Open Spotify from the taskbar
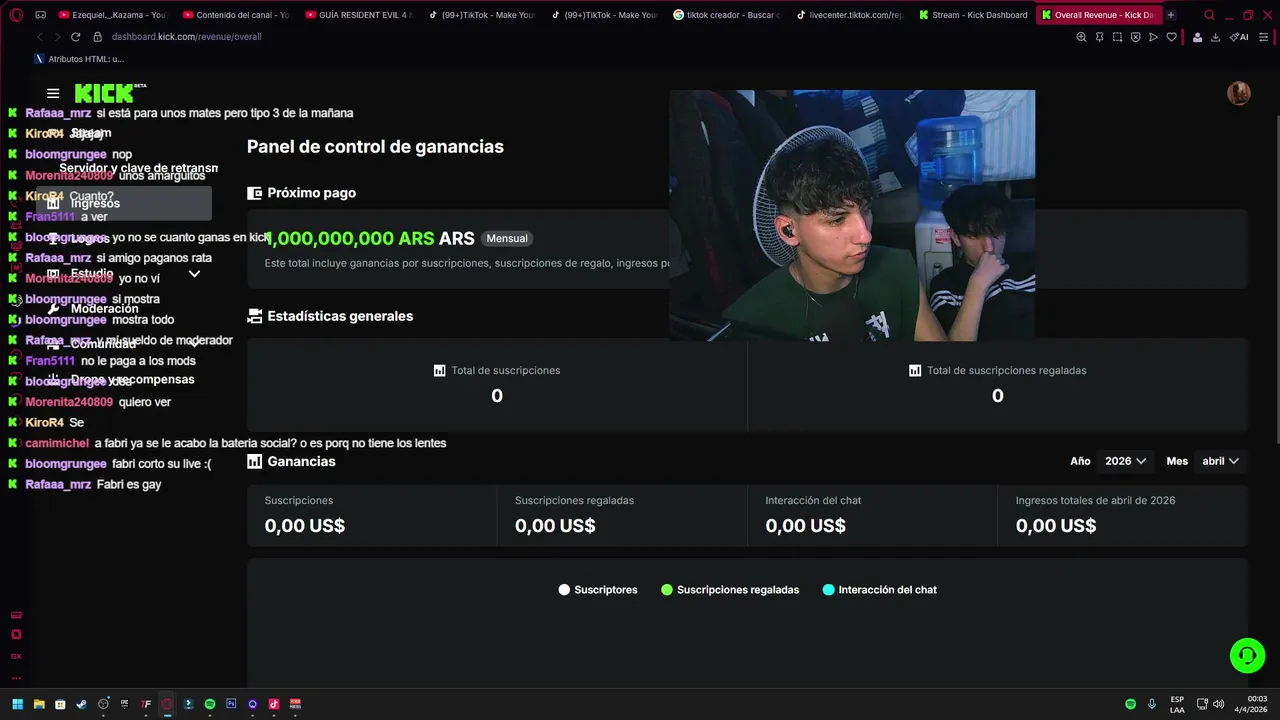Image resolution: width=1280 pixels, height=720 pixels. pos(210,704)
